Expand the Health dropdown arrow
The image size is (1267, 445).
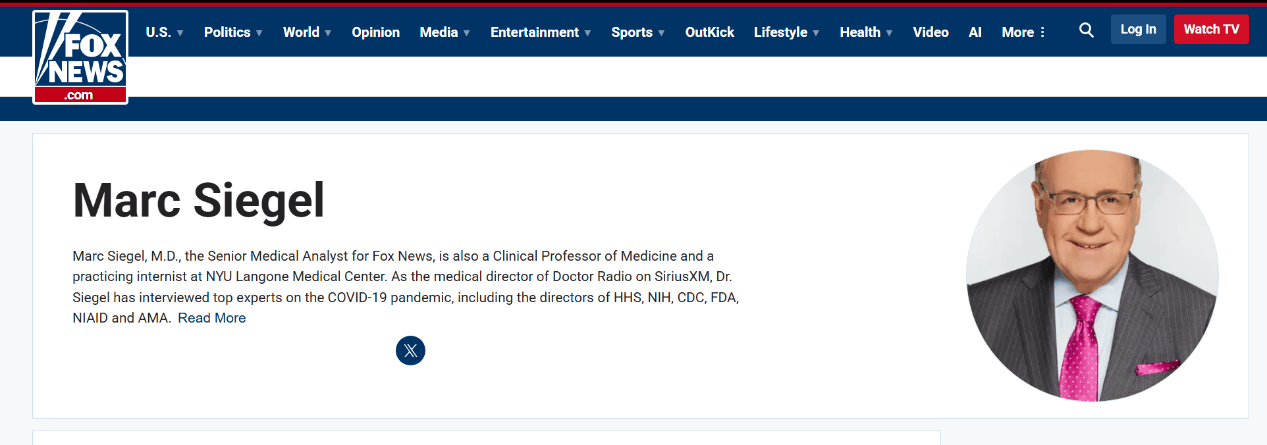click(889, 33)
